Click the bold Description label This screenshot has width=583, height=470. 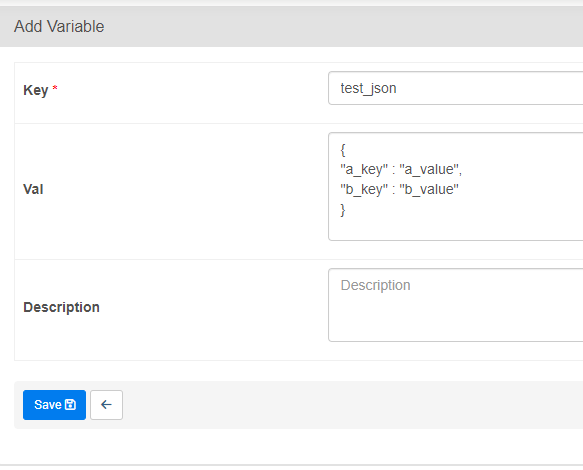point(61,307)
